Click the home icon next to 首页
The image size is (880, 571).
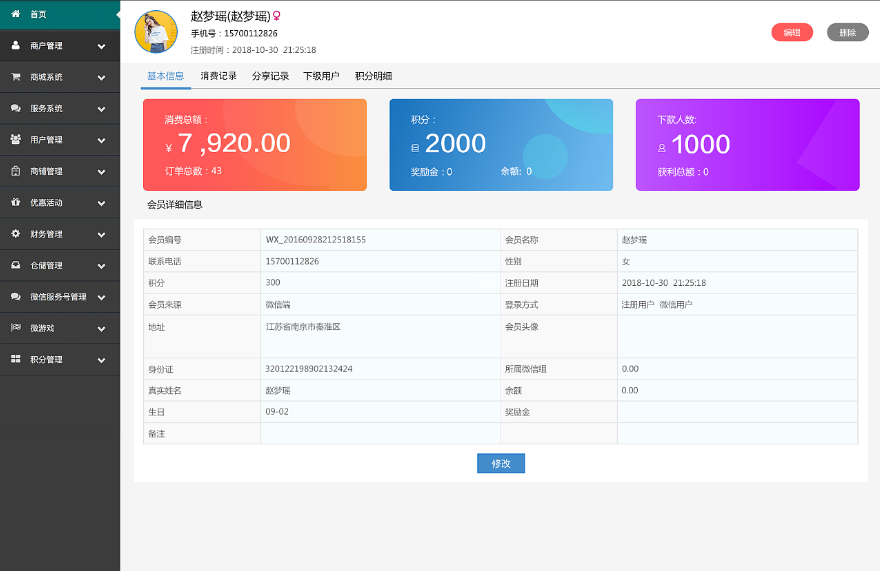click(16, 13)
